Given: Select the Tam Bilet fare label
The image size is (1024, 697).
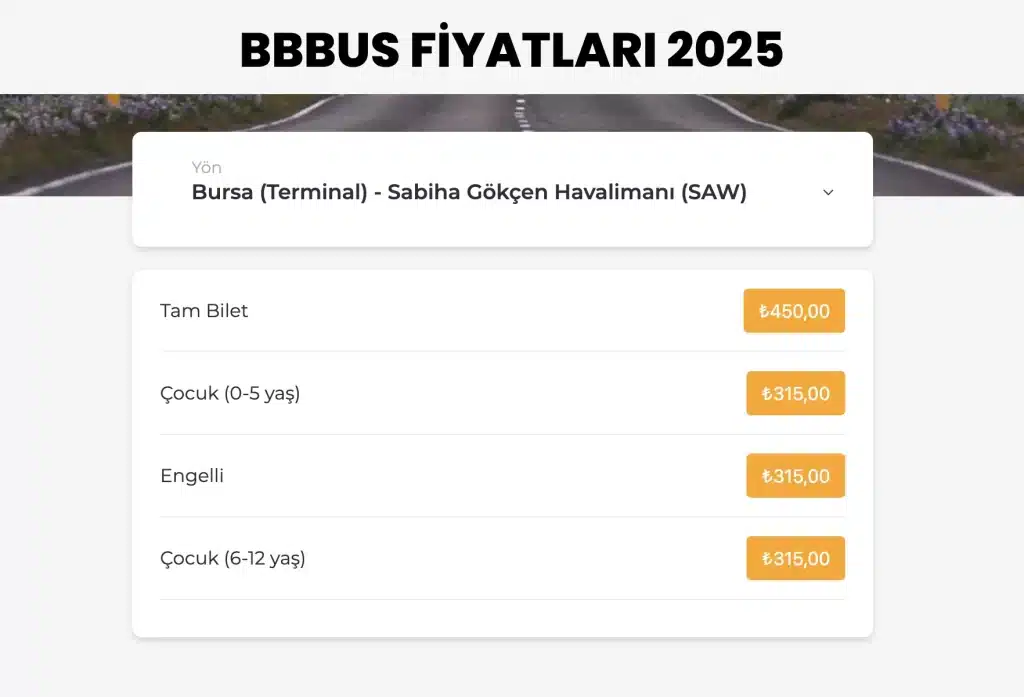Looking at the screenshot, I should (x=204, y=311).
